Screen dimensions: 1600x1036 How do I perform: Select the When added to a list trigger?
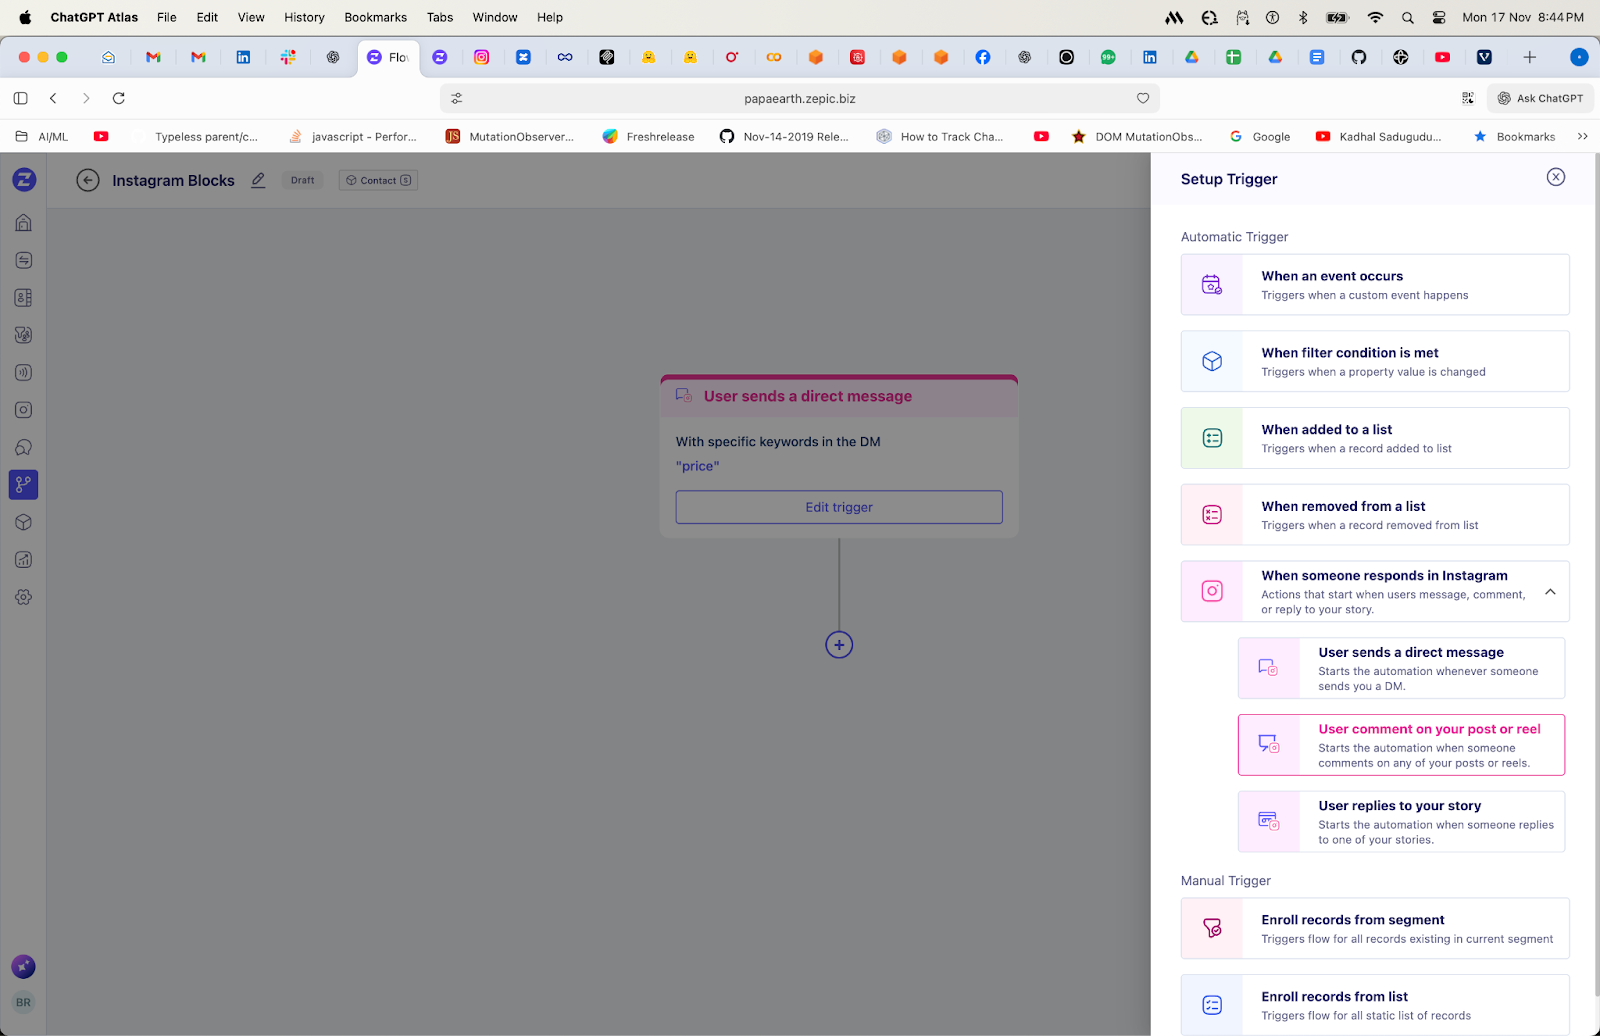tap(1375, 438)
